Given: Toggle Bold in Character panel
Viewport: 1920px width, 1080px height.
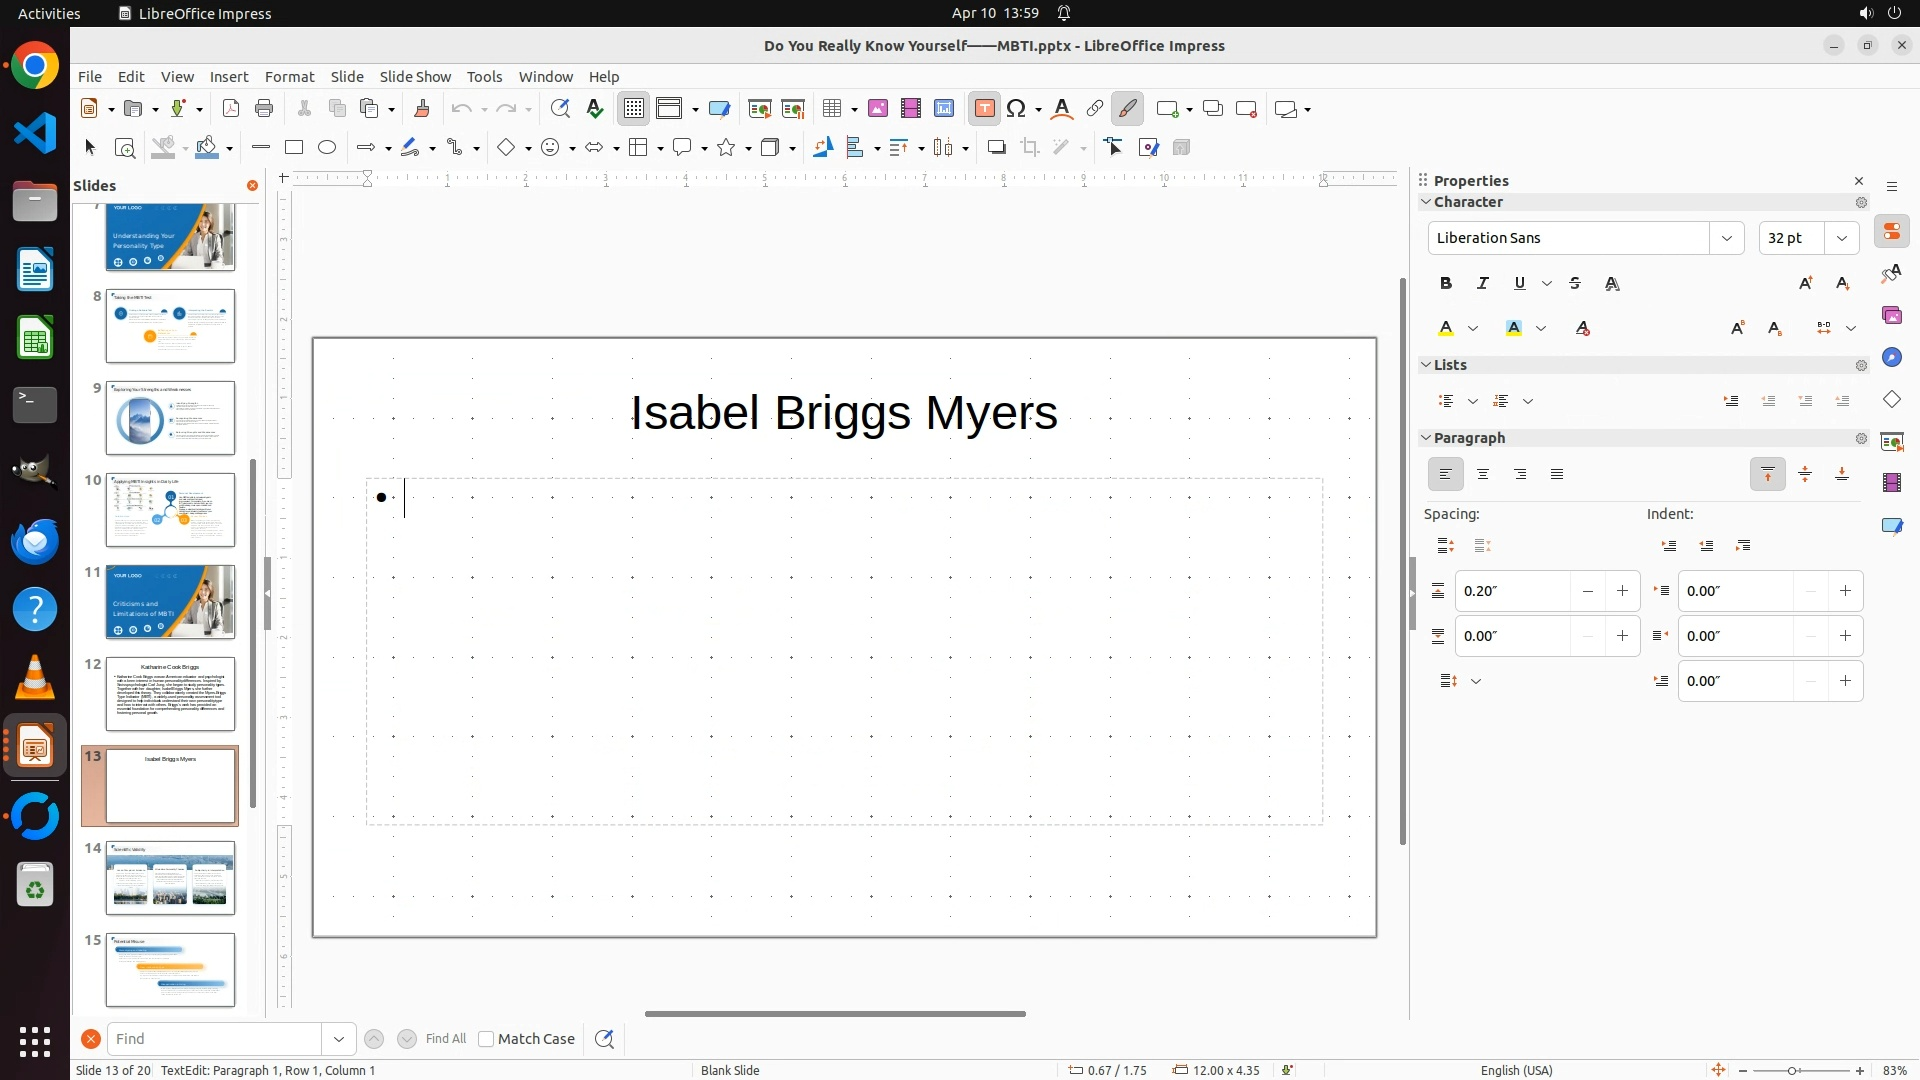Looking at the screenshot, I should pyautogui.click(x=1446, y=284).
